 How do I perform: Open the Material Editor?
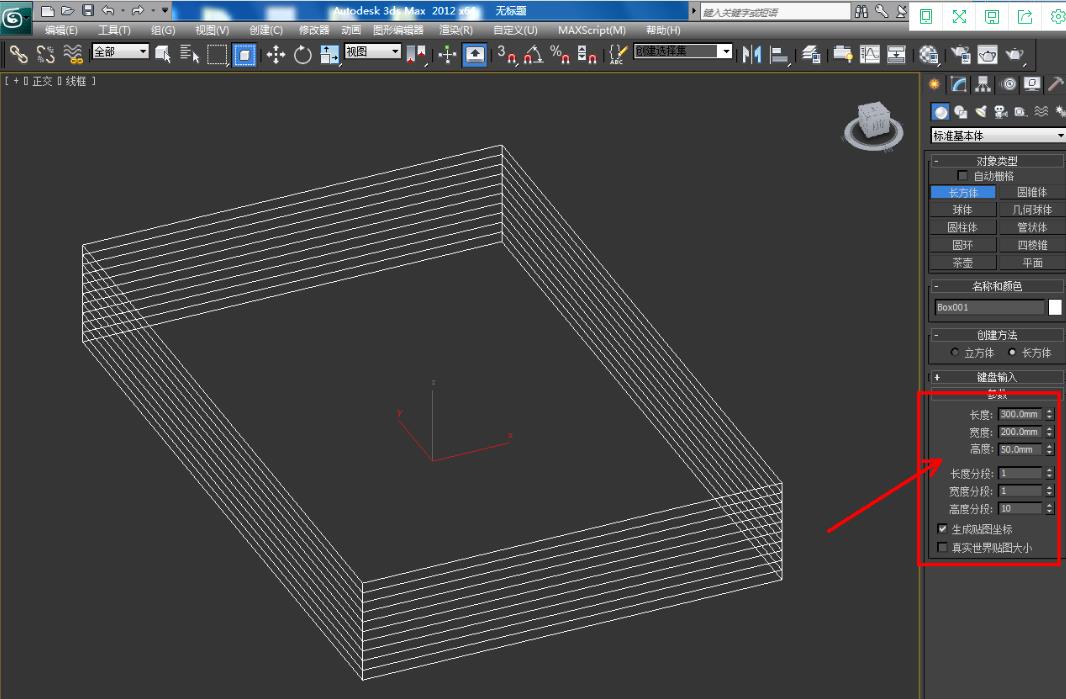tap(929, 55)
